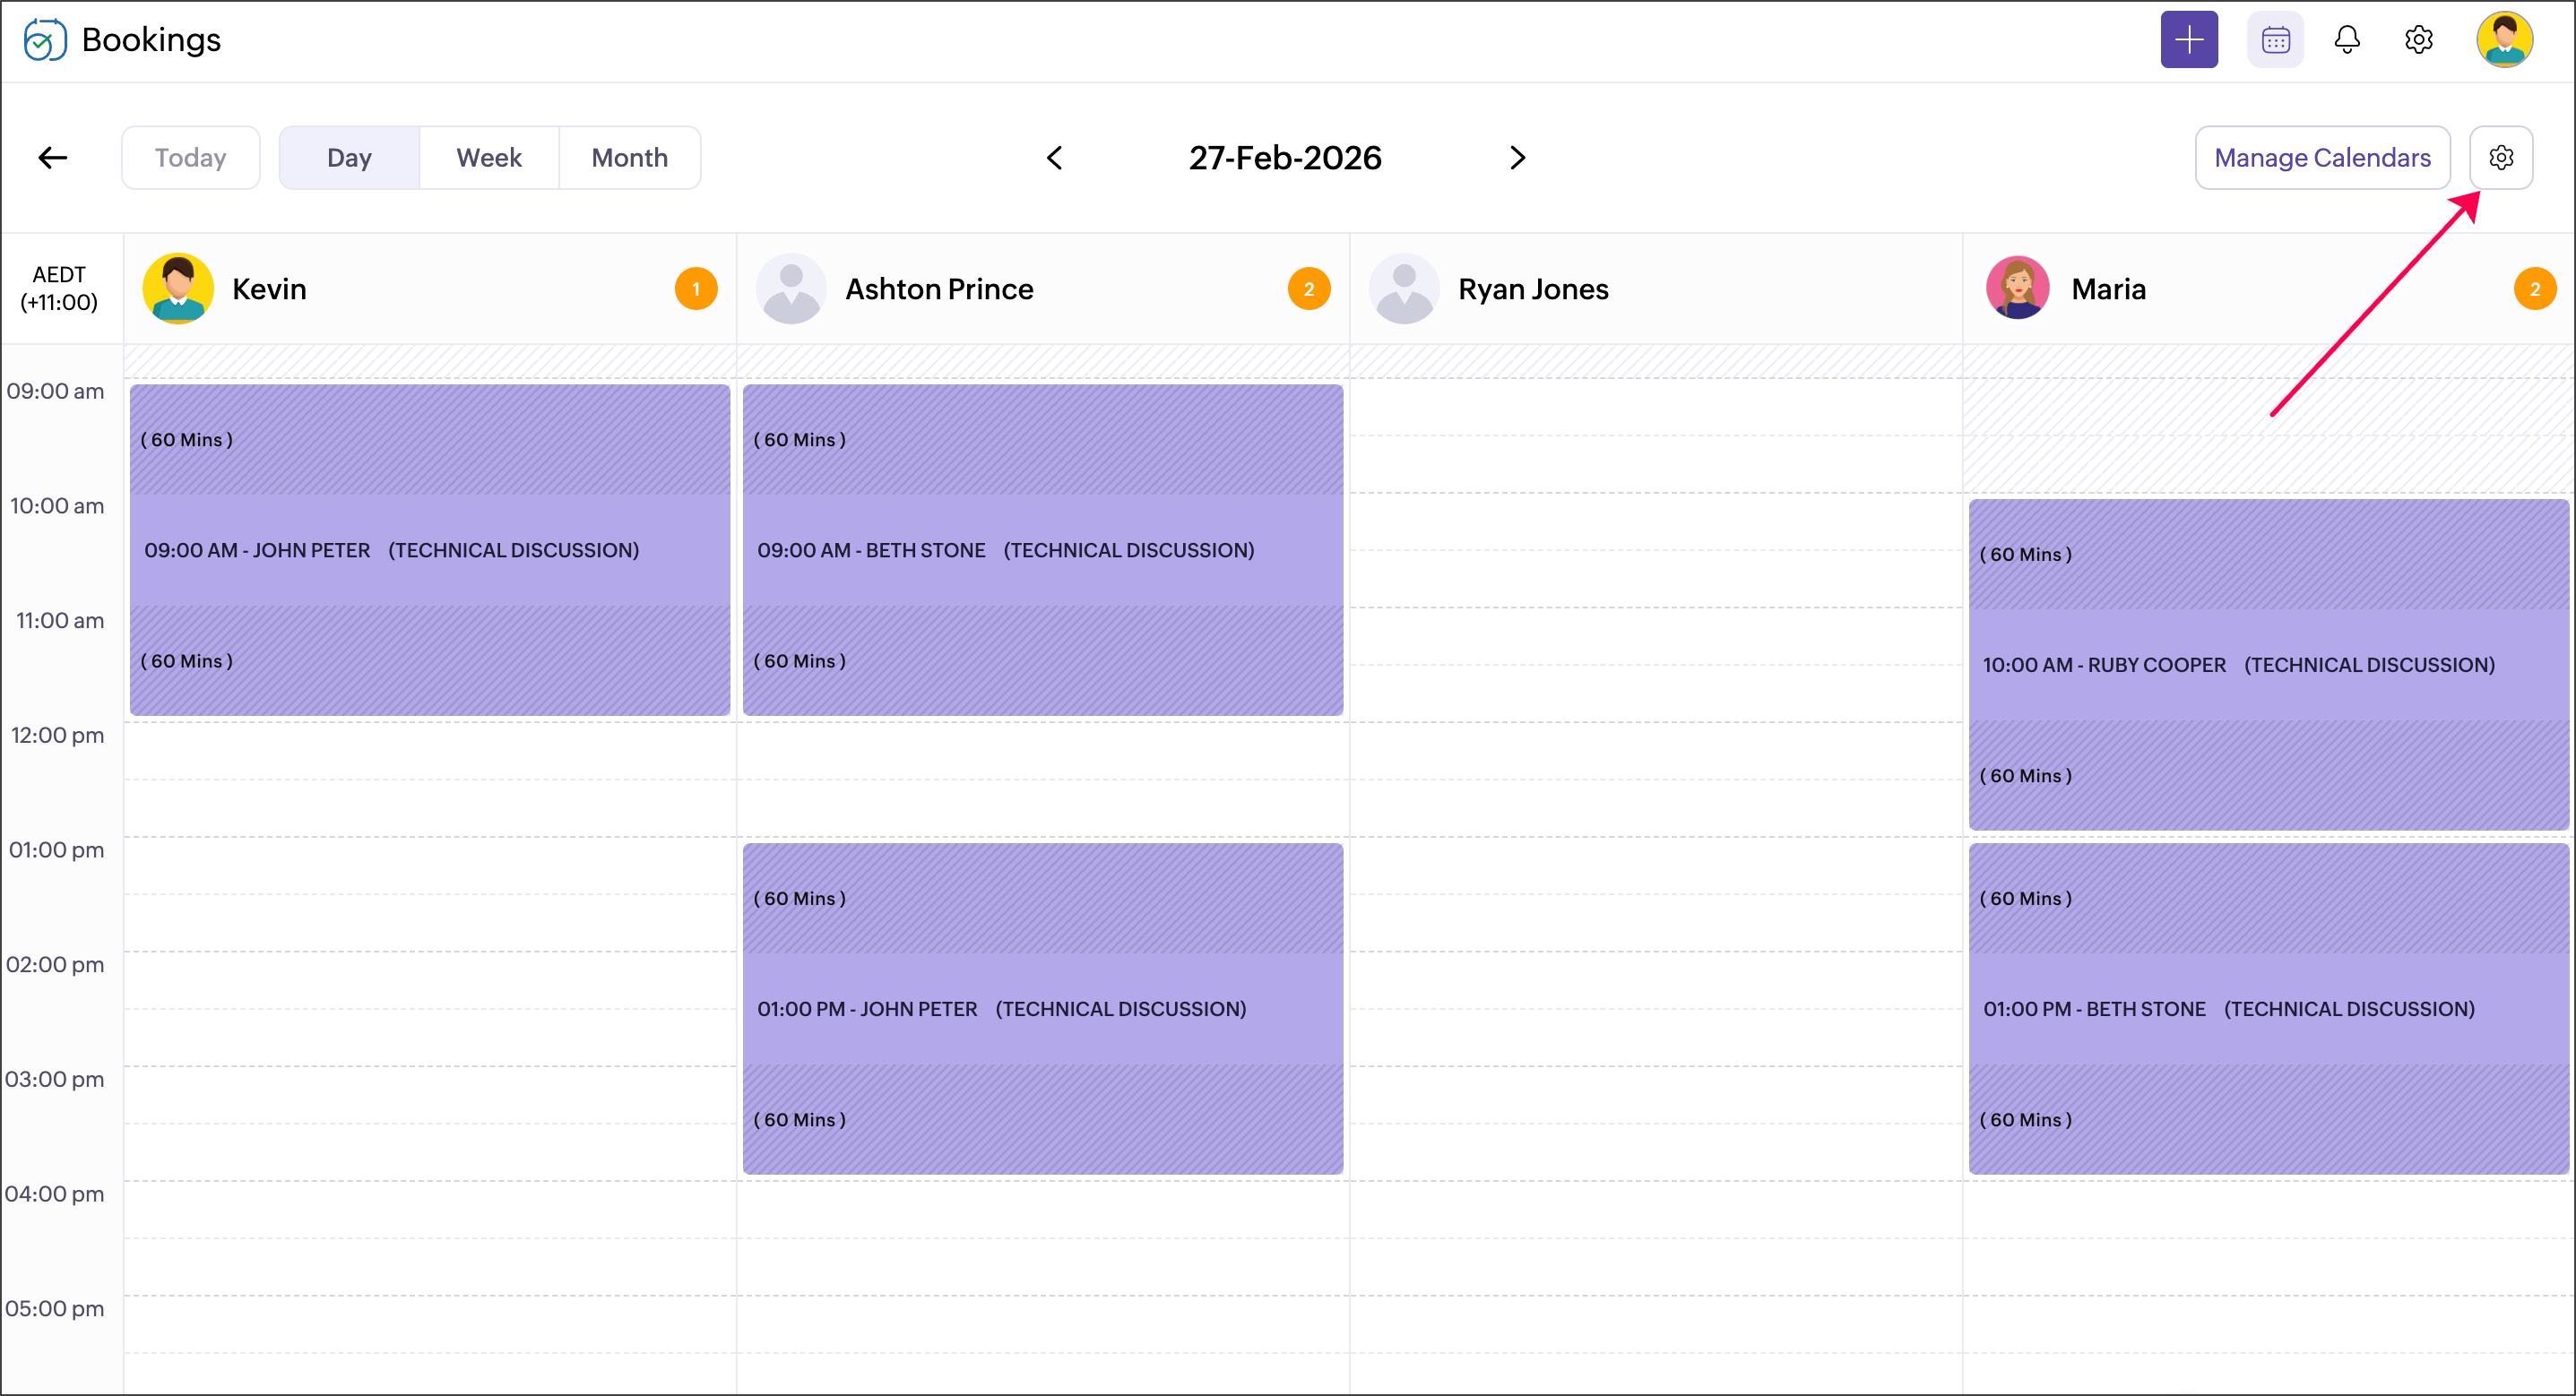2576x1396 pixels.
Task: Click the purple plus new booking button
Action: 2188,40
